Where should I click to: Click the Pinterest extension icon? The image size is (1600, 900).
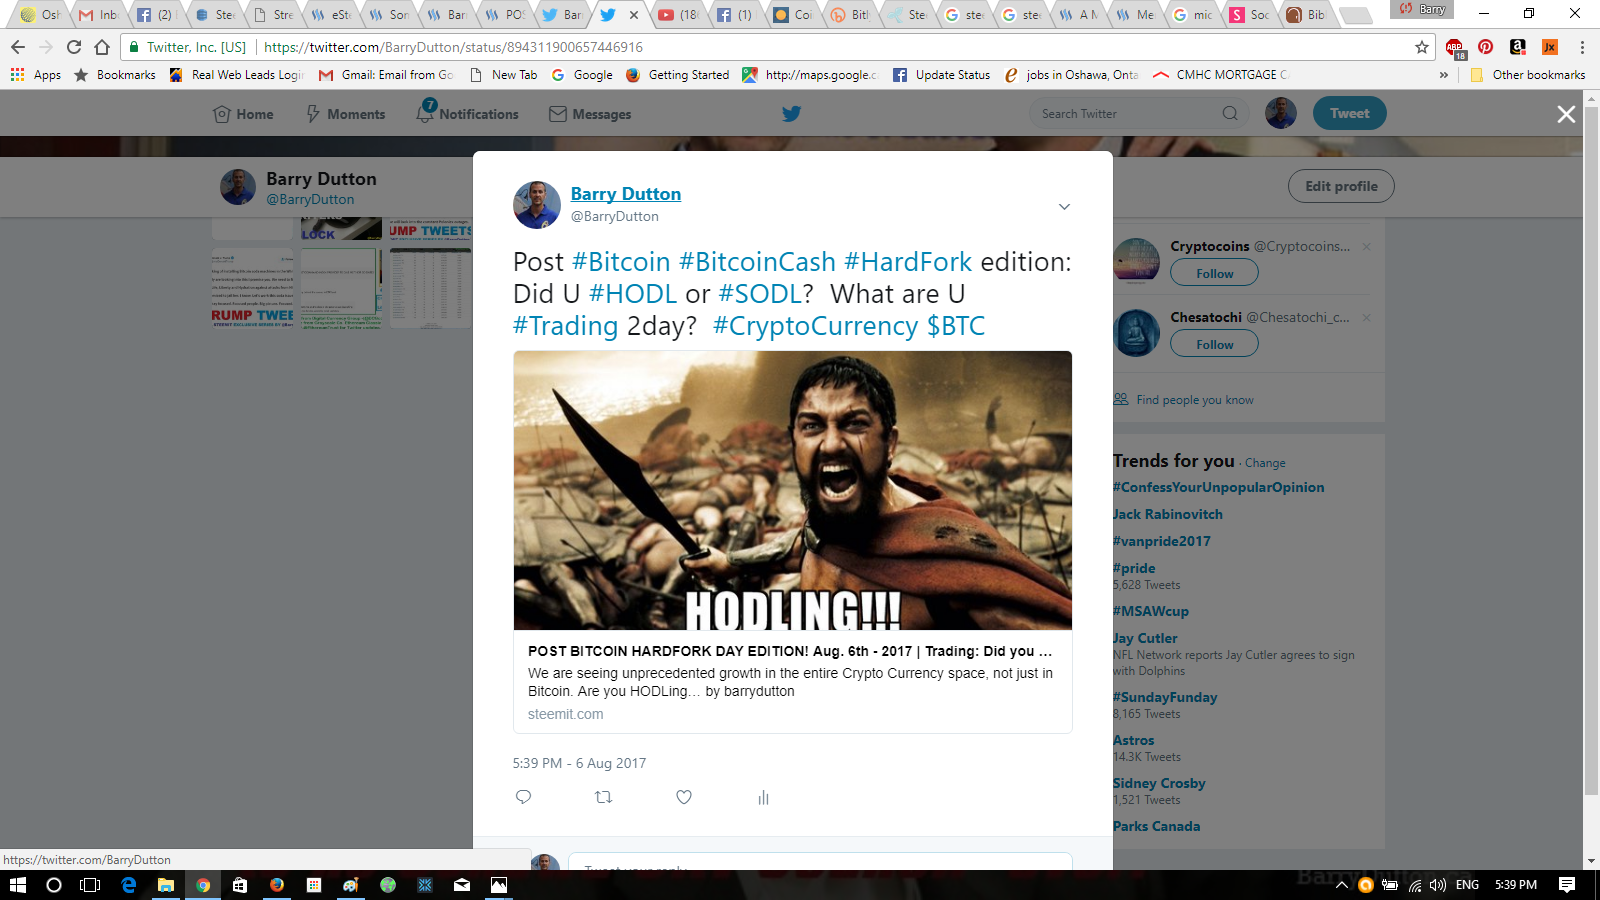coord(1486,47)
